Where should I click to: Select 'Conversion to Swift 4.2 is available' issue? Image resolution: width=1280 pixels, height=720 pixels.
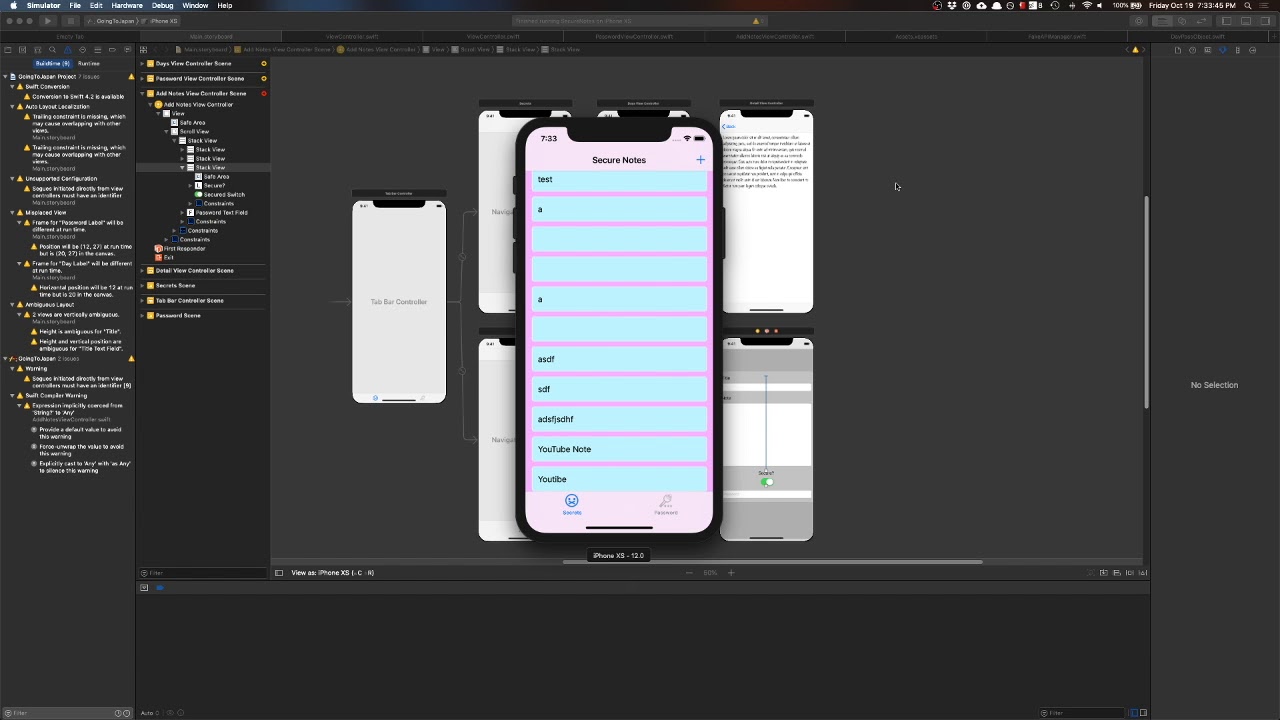(77, 97)
